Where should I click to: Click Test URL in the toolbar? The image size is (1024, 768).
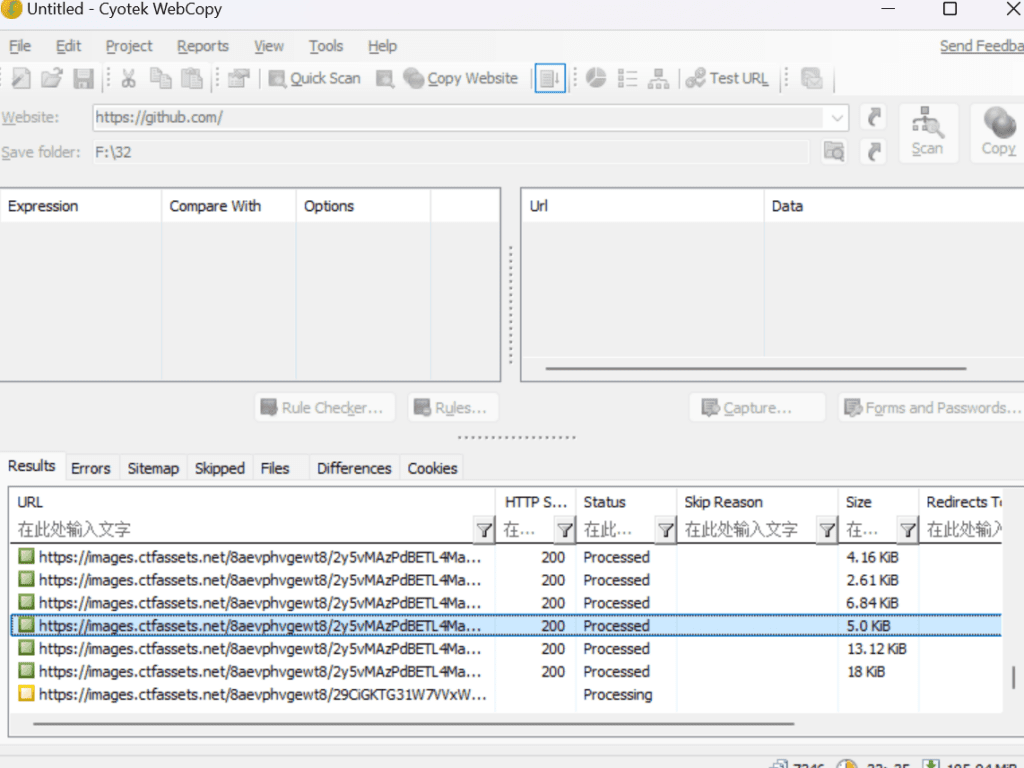tap(727, 78)
